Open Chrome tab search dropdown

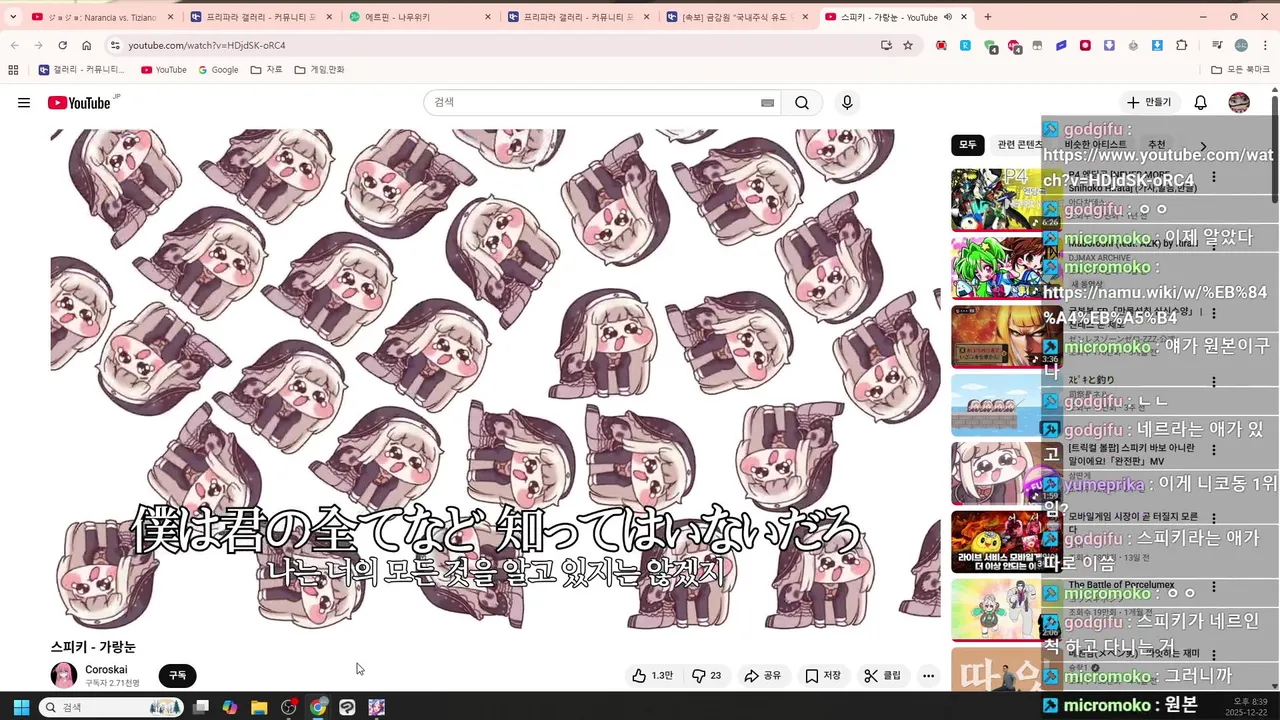tap(13, 17)
